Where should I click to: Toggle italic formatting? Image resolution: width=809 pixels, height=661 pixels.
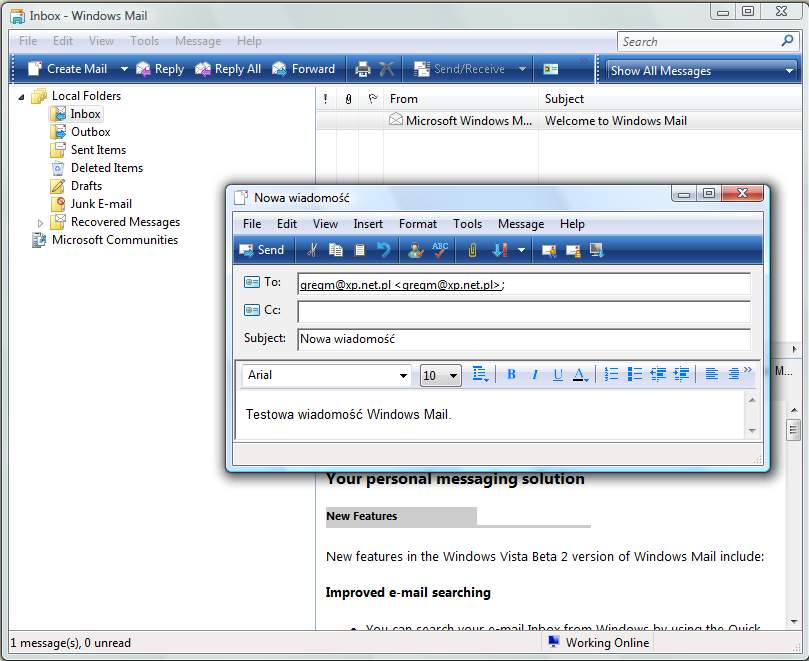535,374
